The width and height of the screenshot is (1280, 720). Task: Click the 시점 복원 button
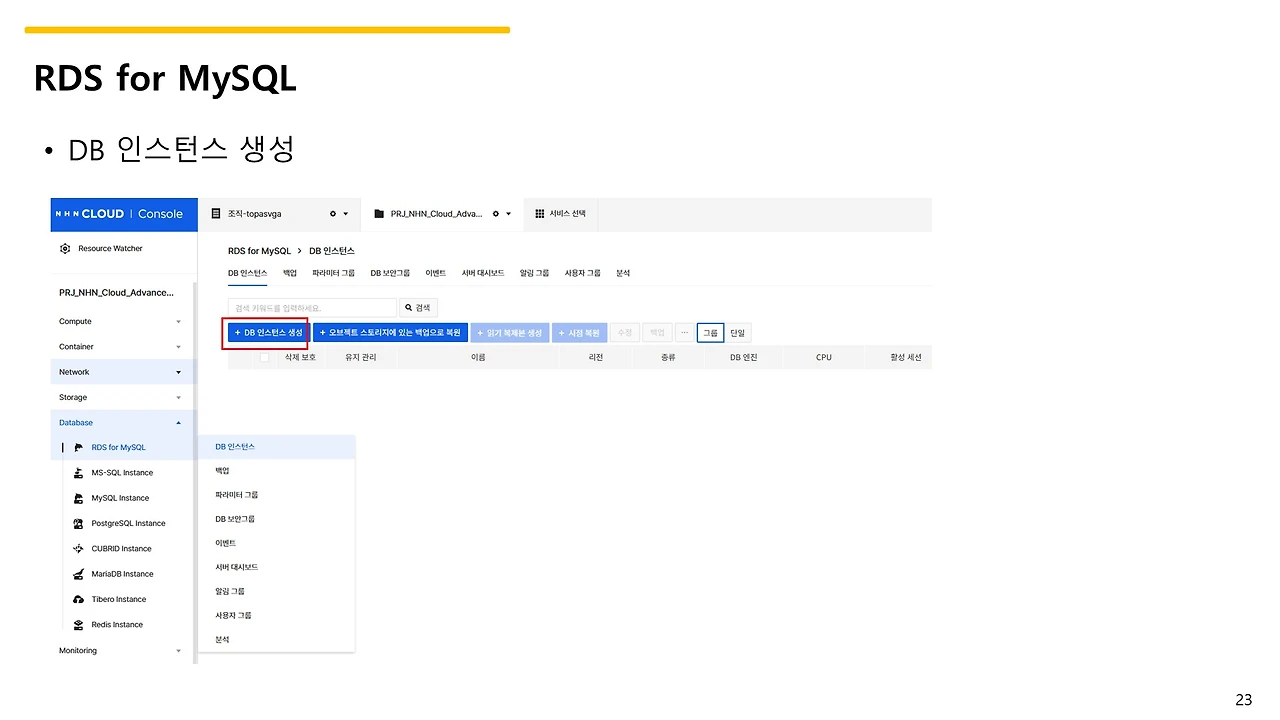[x=579, y=333]
